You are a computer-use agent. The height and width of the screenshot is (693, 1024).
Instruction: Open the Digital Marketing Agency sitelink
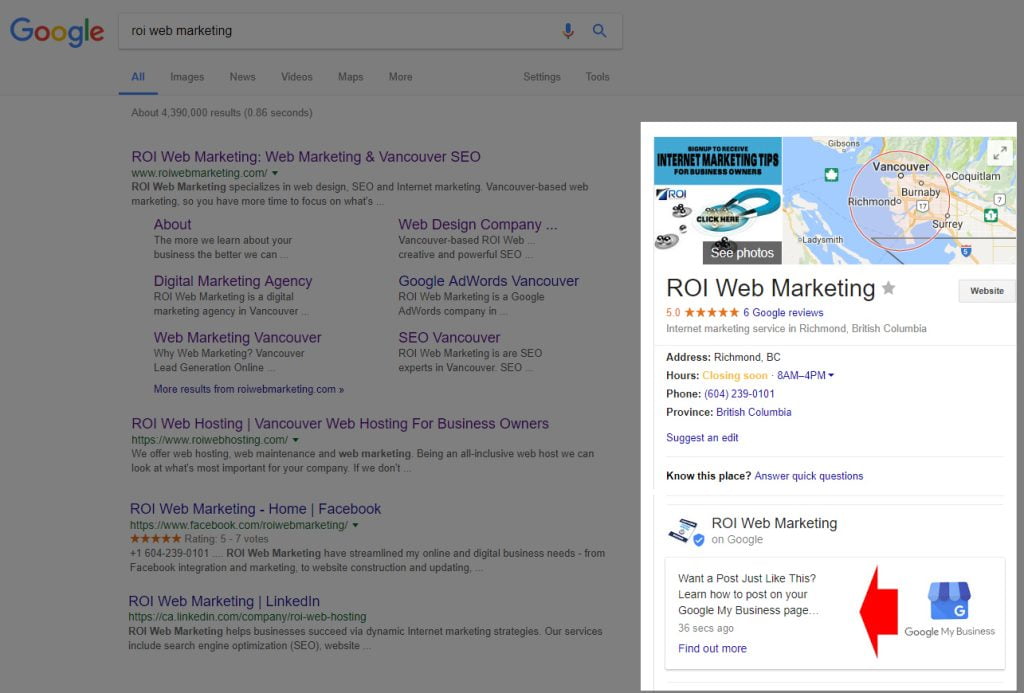point(233,281)
